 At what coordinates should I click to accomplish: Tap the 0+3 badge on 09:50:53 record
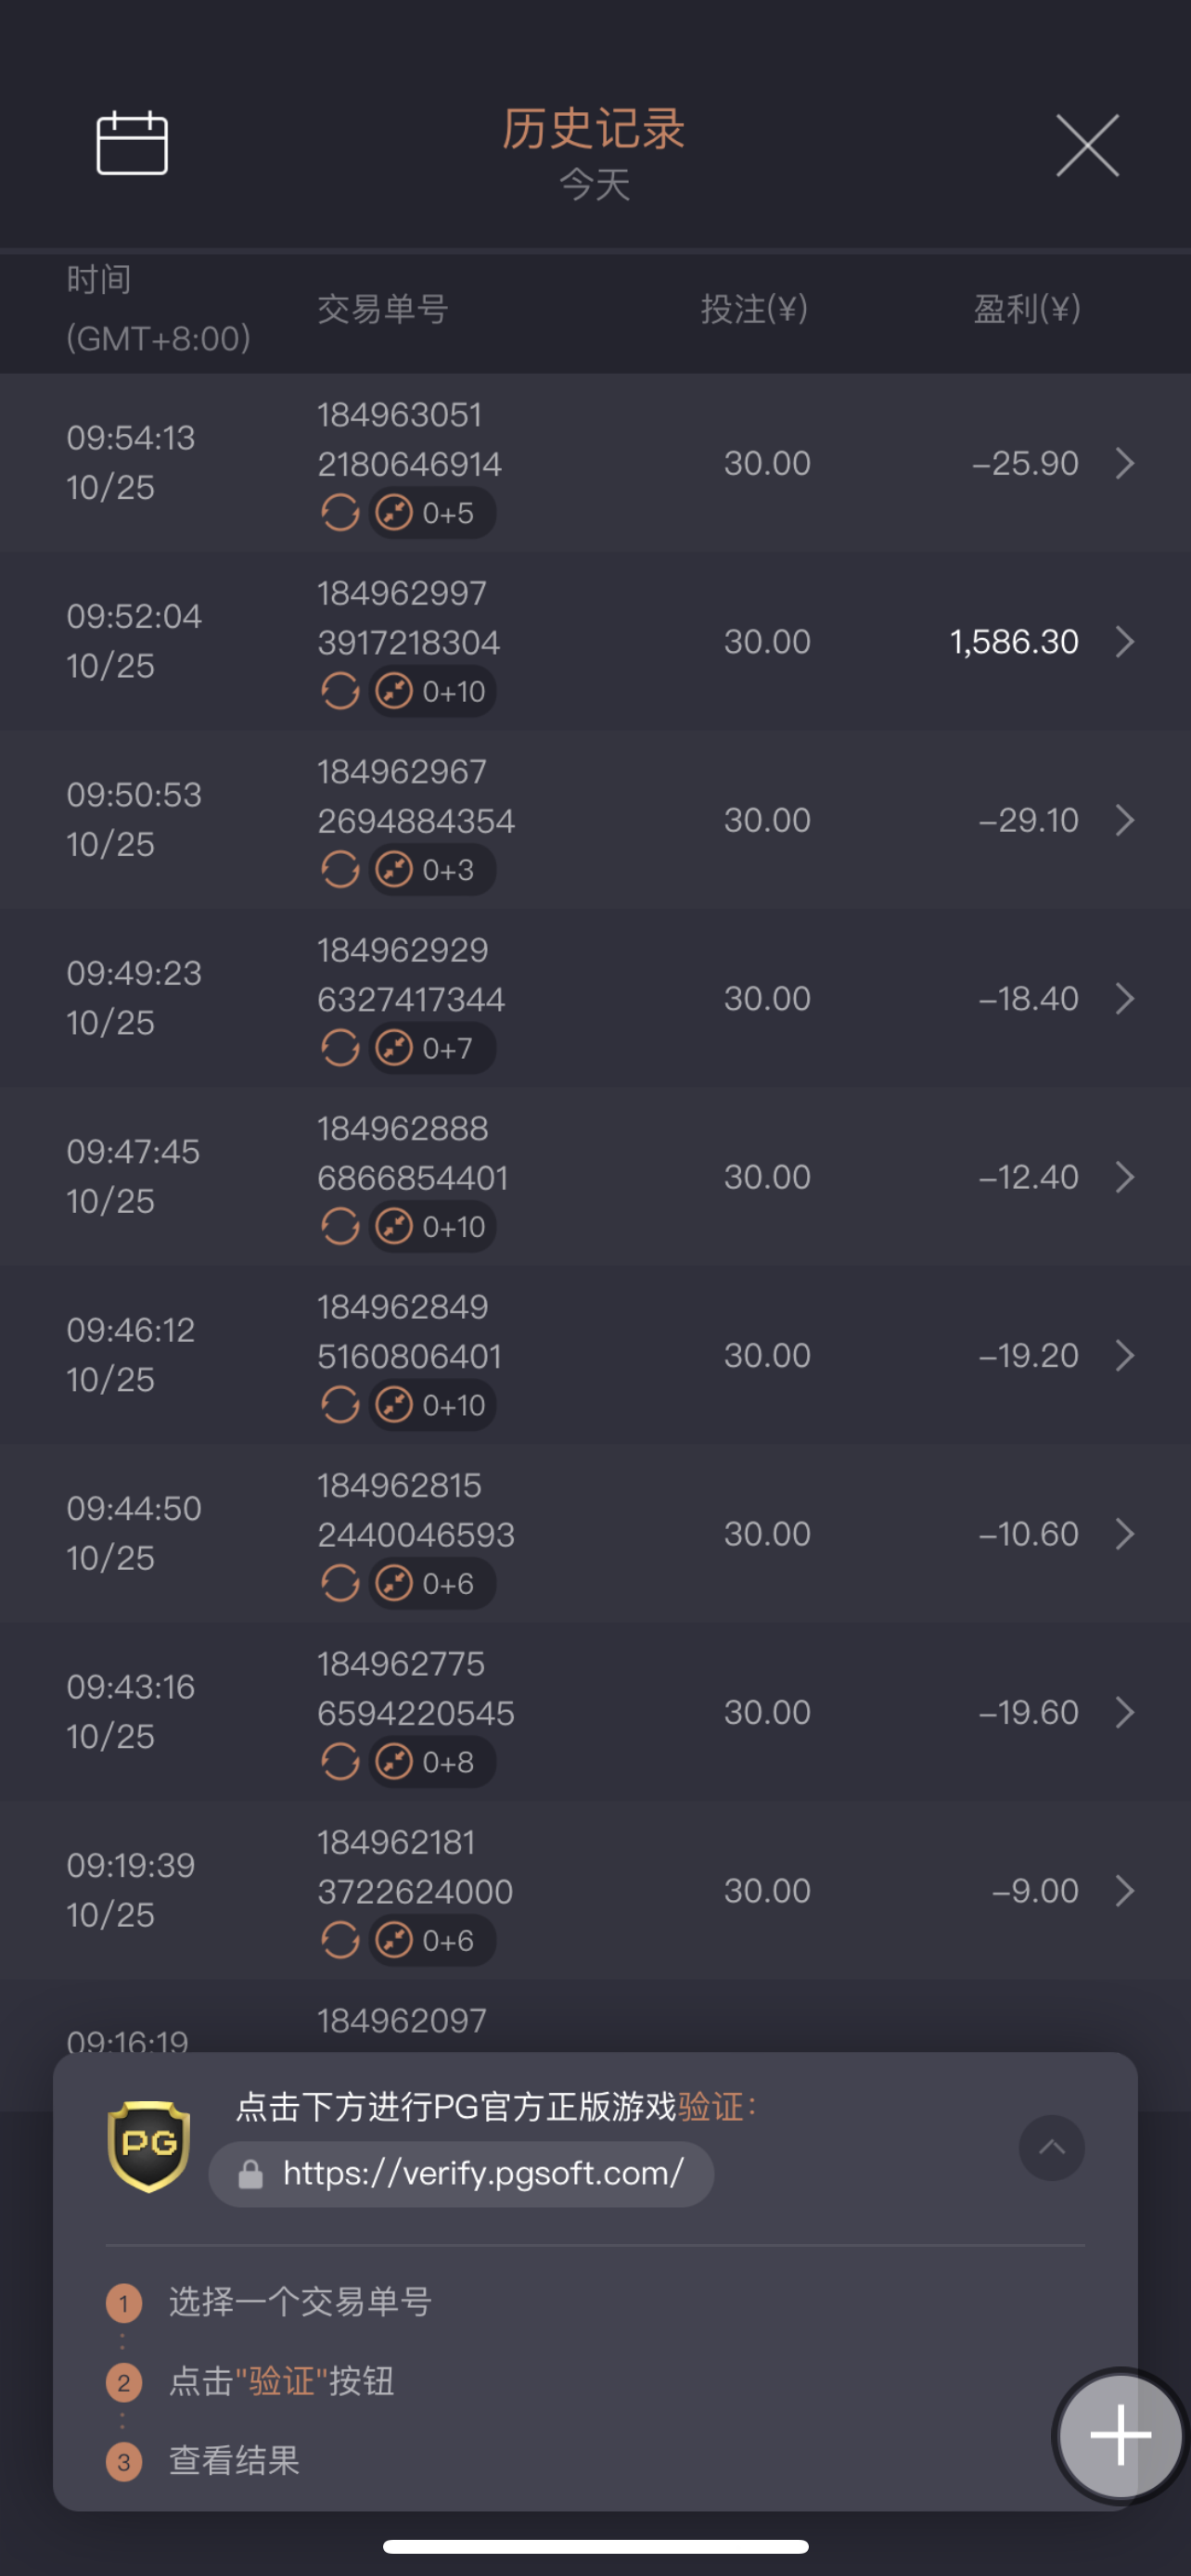(432, 870)
